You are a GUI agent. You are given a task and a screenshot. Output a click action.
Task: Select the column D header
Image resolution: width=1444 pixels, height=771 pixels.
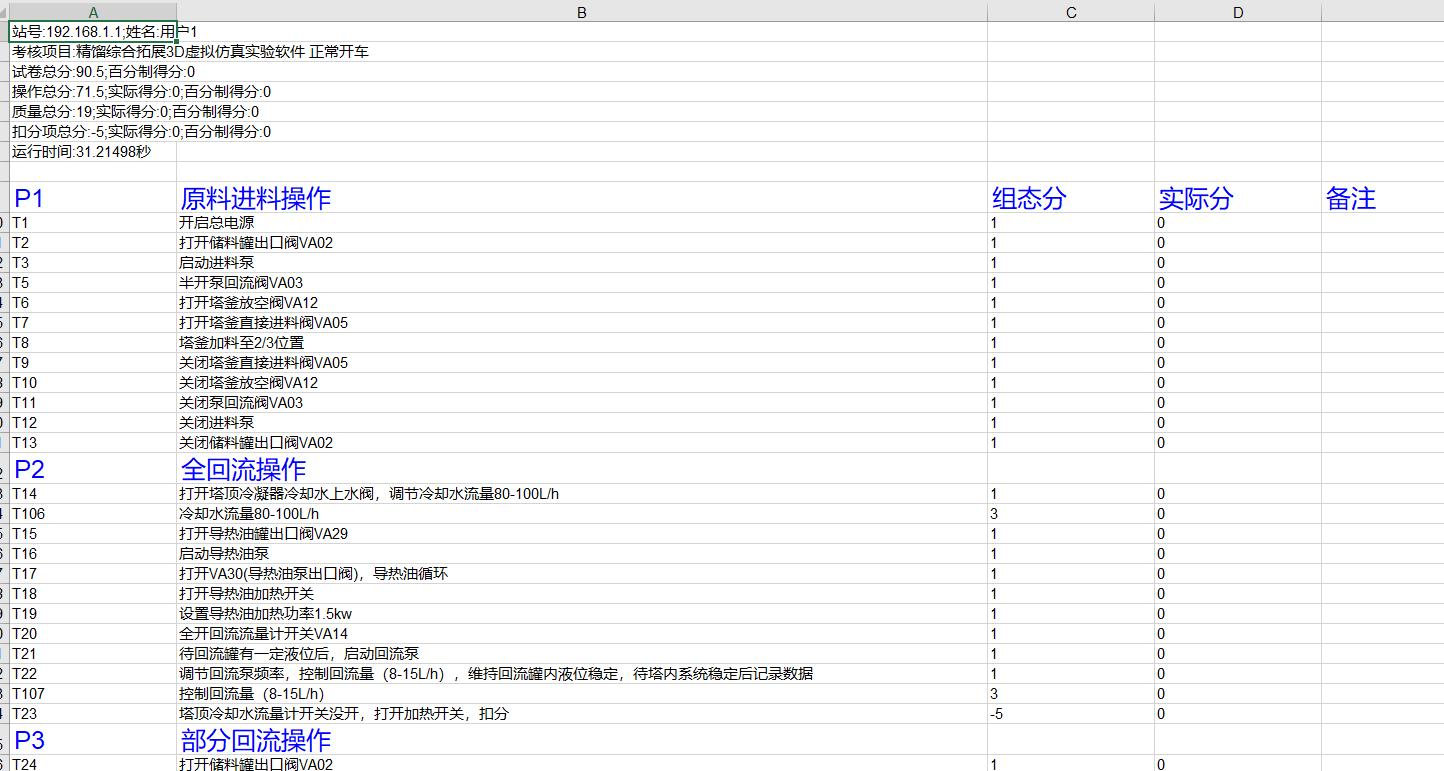click(1238, 12)
